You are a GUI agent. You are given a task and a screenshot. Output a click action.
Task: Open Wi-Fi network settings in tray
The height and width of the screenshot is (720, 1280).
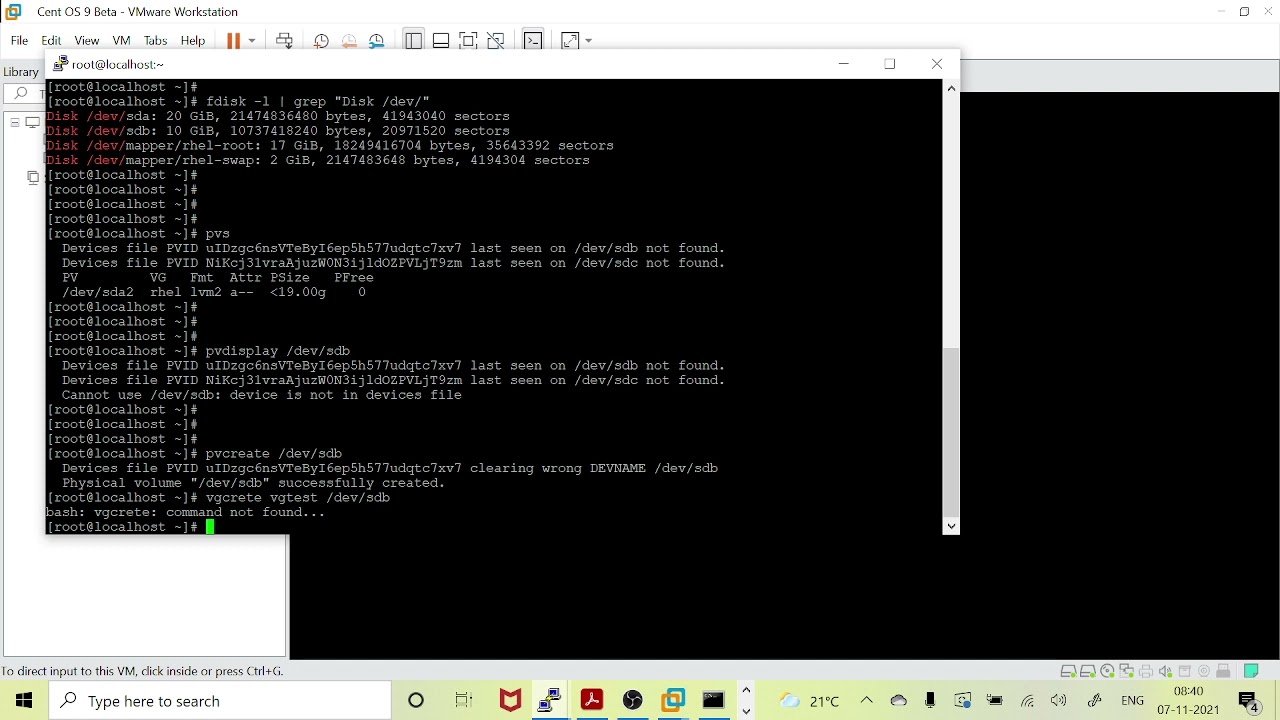pyautogui.click(x=1028, y=701)
